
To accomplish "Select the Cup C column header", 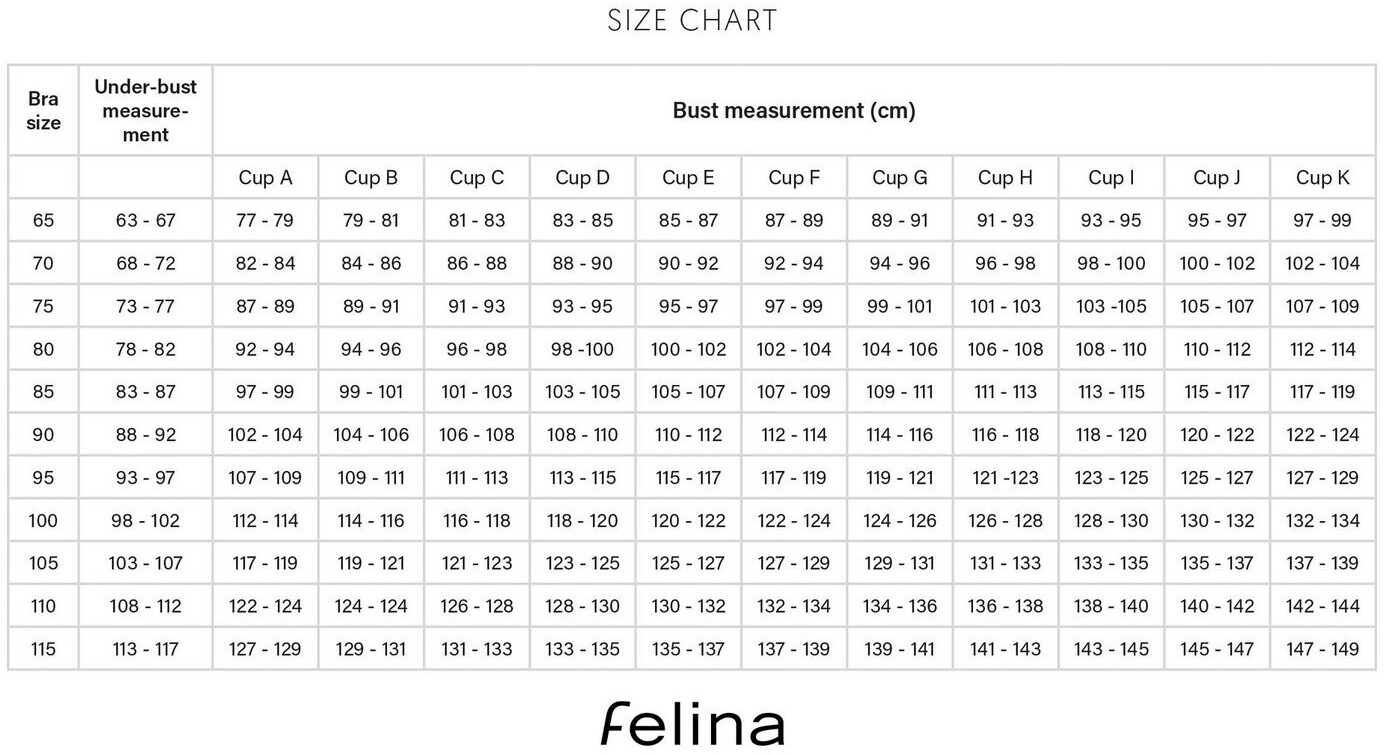I will 477,178.
